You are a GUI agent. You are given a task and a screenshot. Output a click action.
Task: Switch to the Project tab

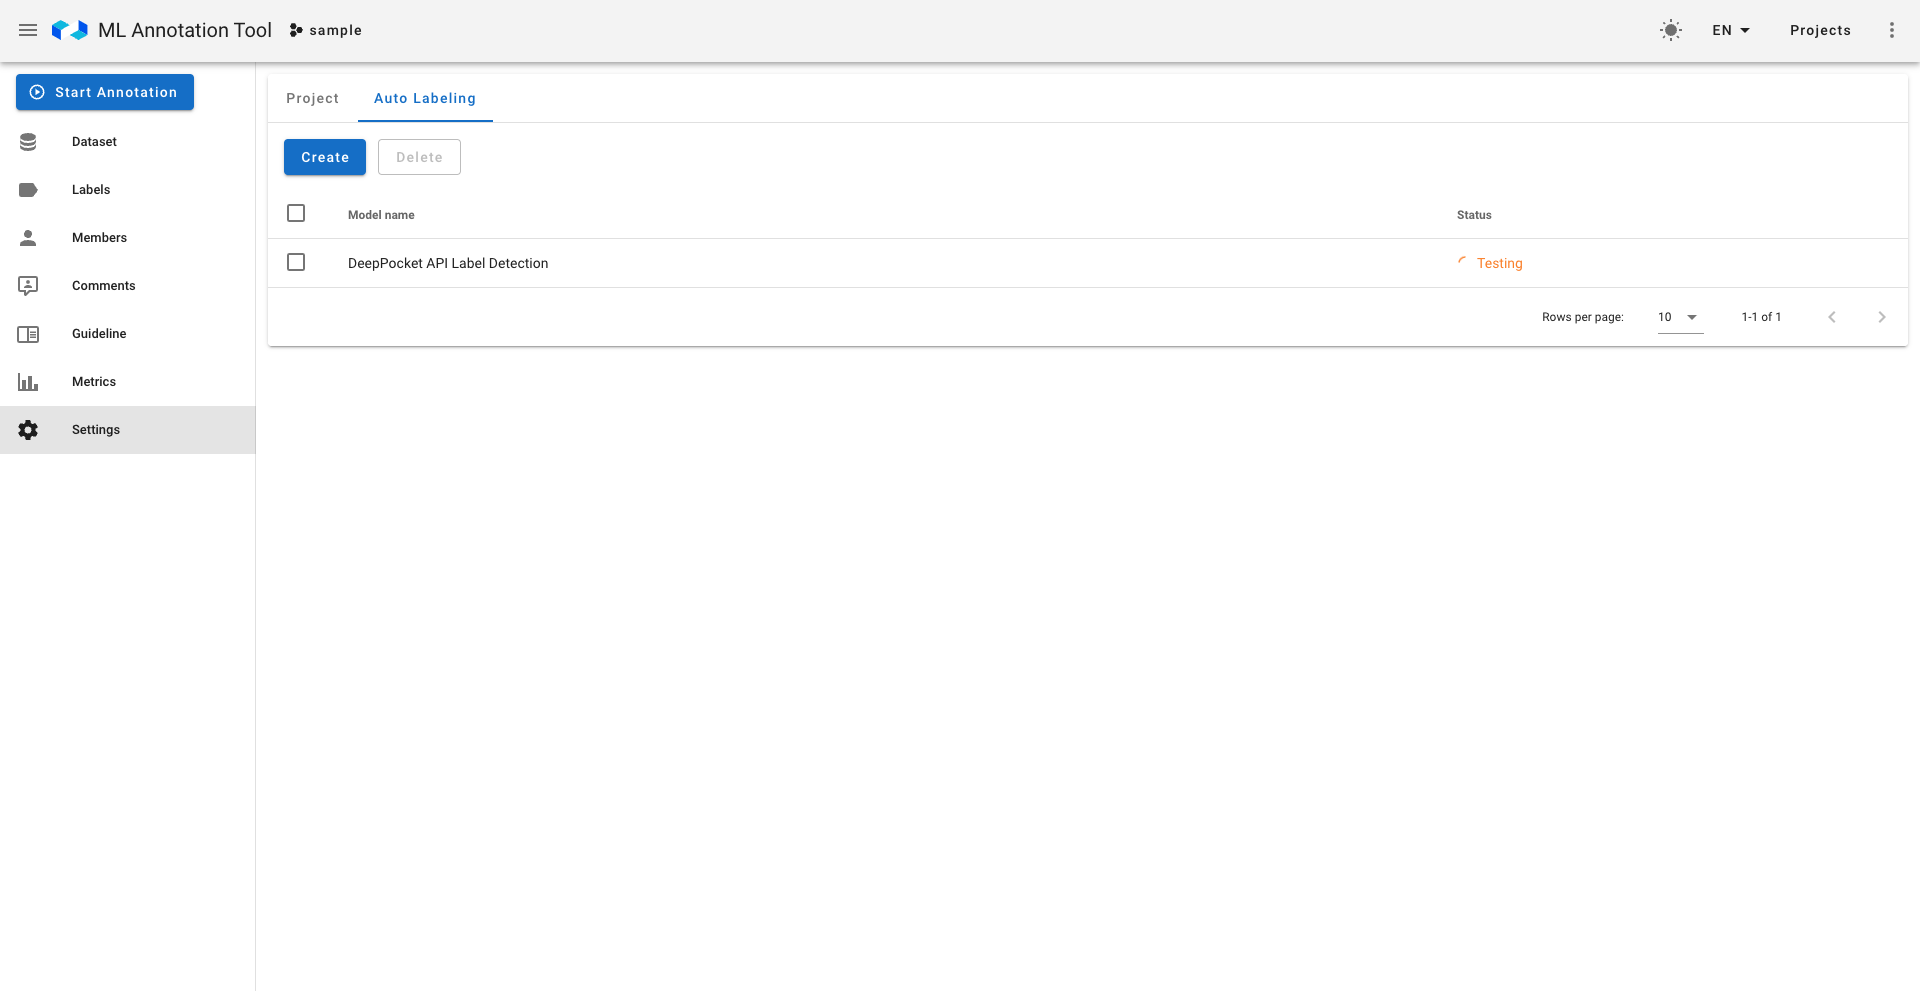pos(312,98)
